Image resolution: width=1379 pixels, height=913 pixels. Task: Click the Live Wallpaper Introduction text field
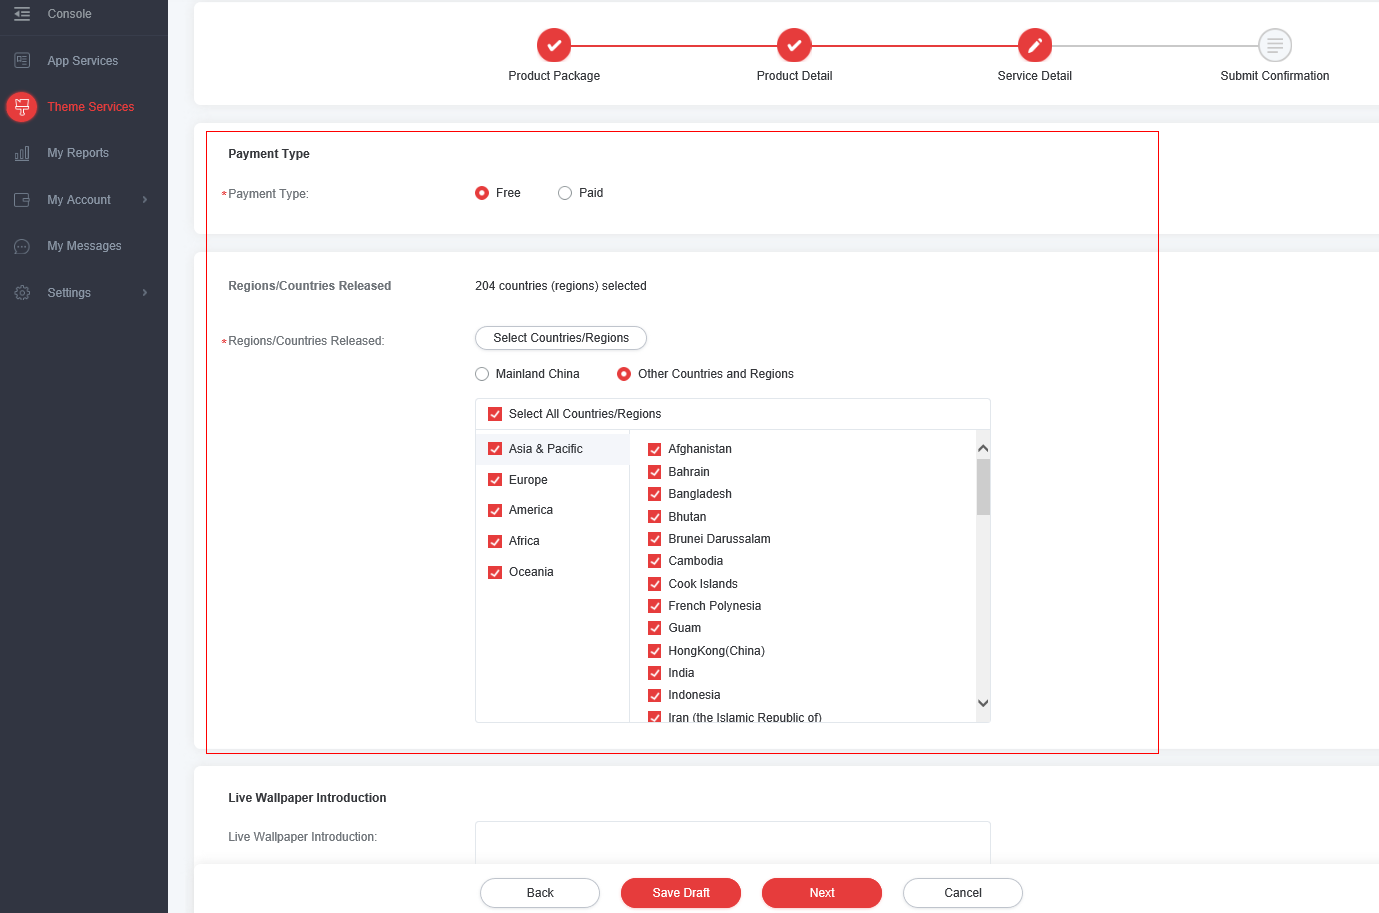point(732,842)
